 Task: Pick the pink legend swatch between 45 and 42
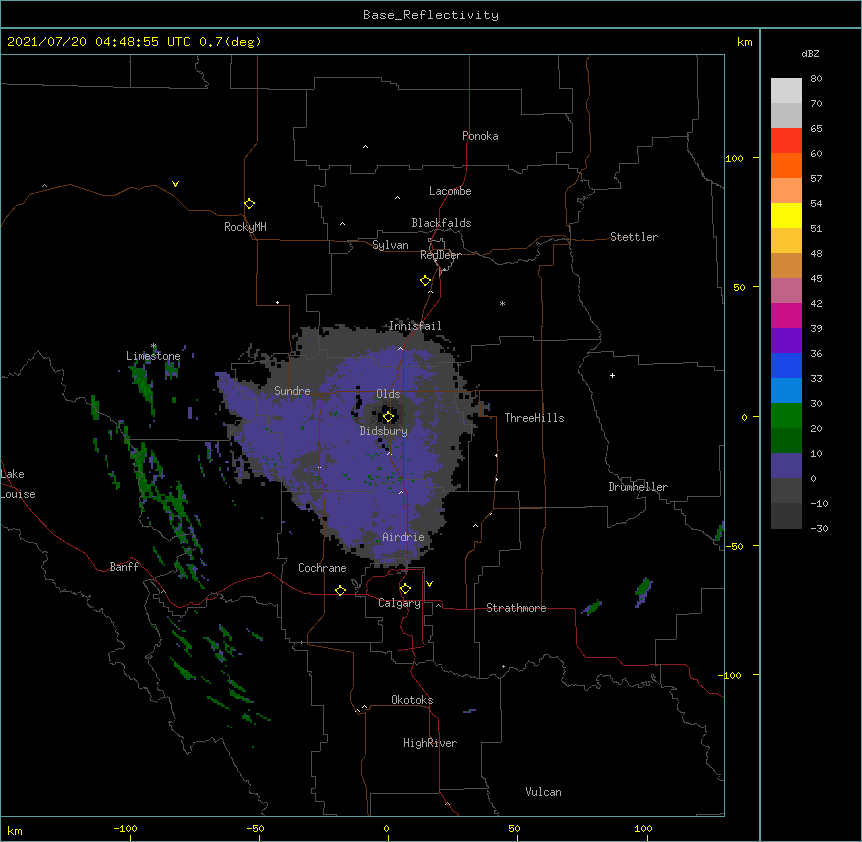click(786, 291)
